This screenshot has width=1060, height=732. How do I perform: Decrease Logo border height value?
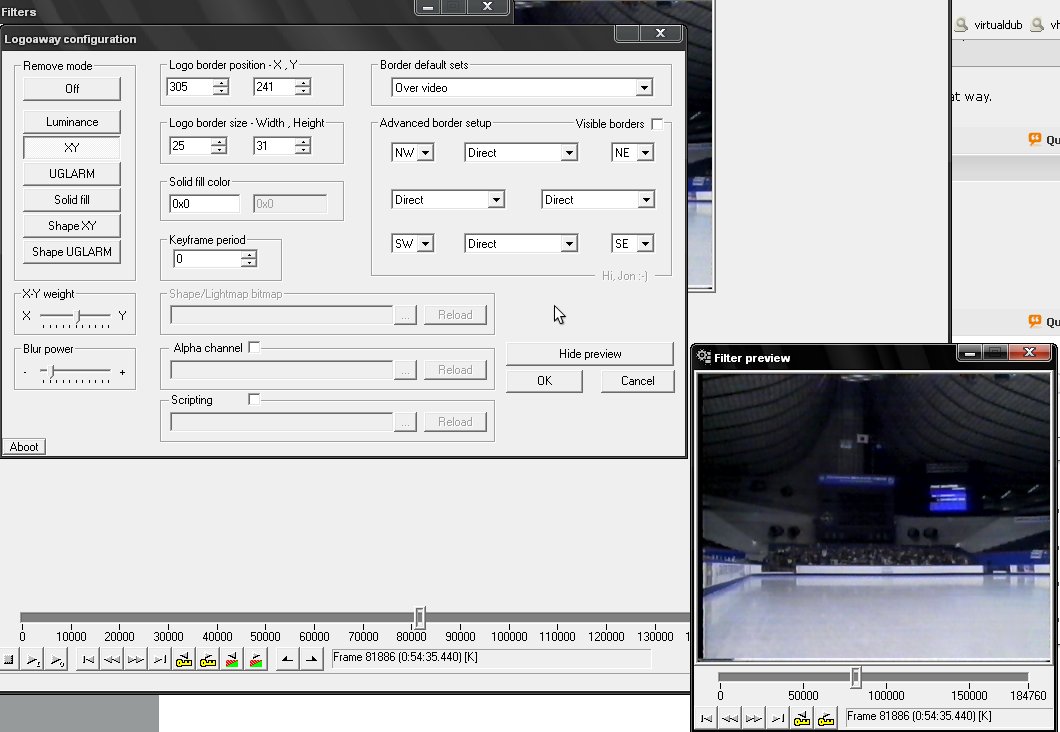[x=303, y=149]
